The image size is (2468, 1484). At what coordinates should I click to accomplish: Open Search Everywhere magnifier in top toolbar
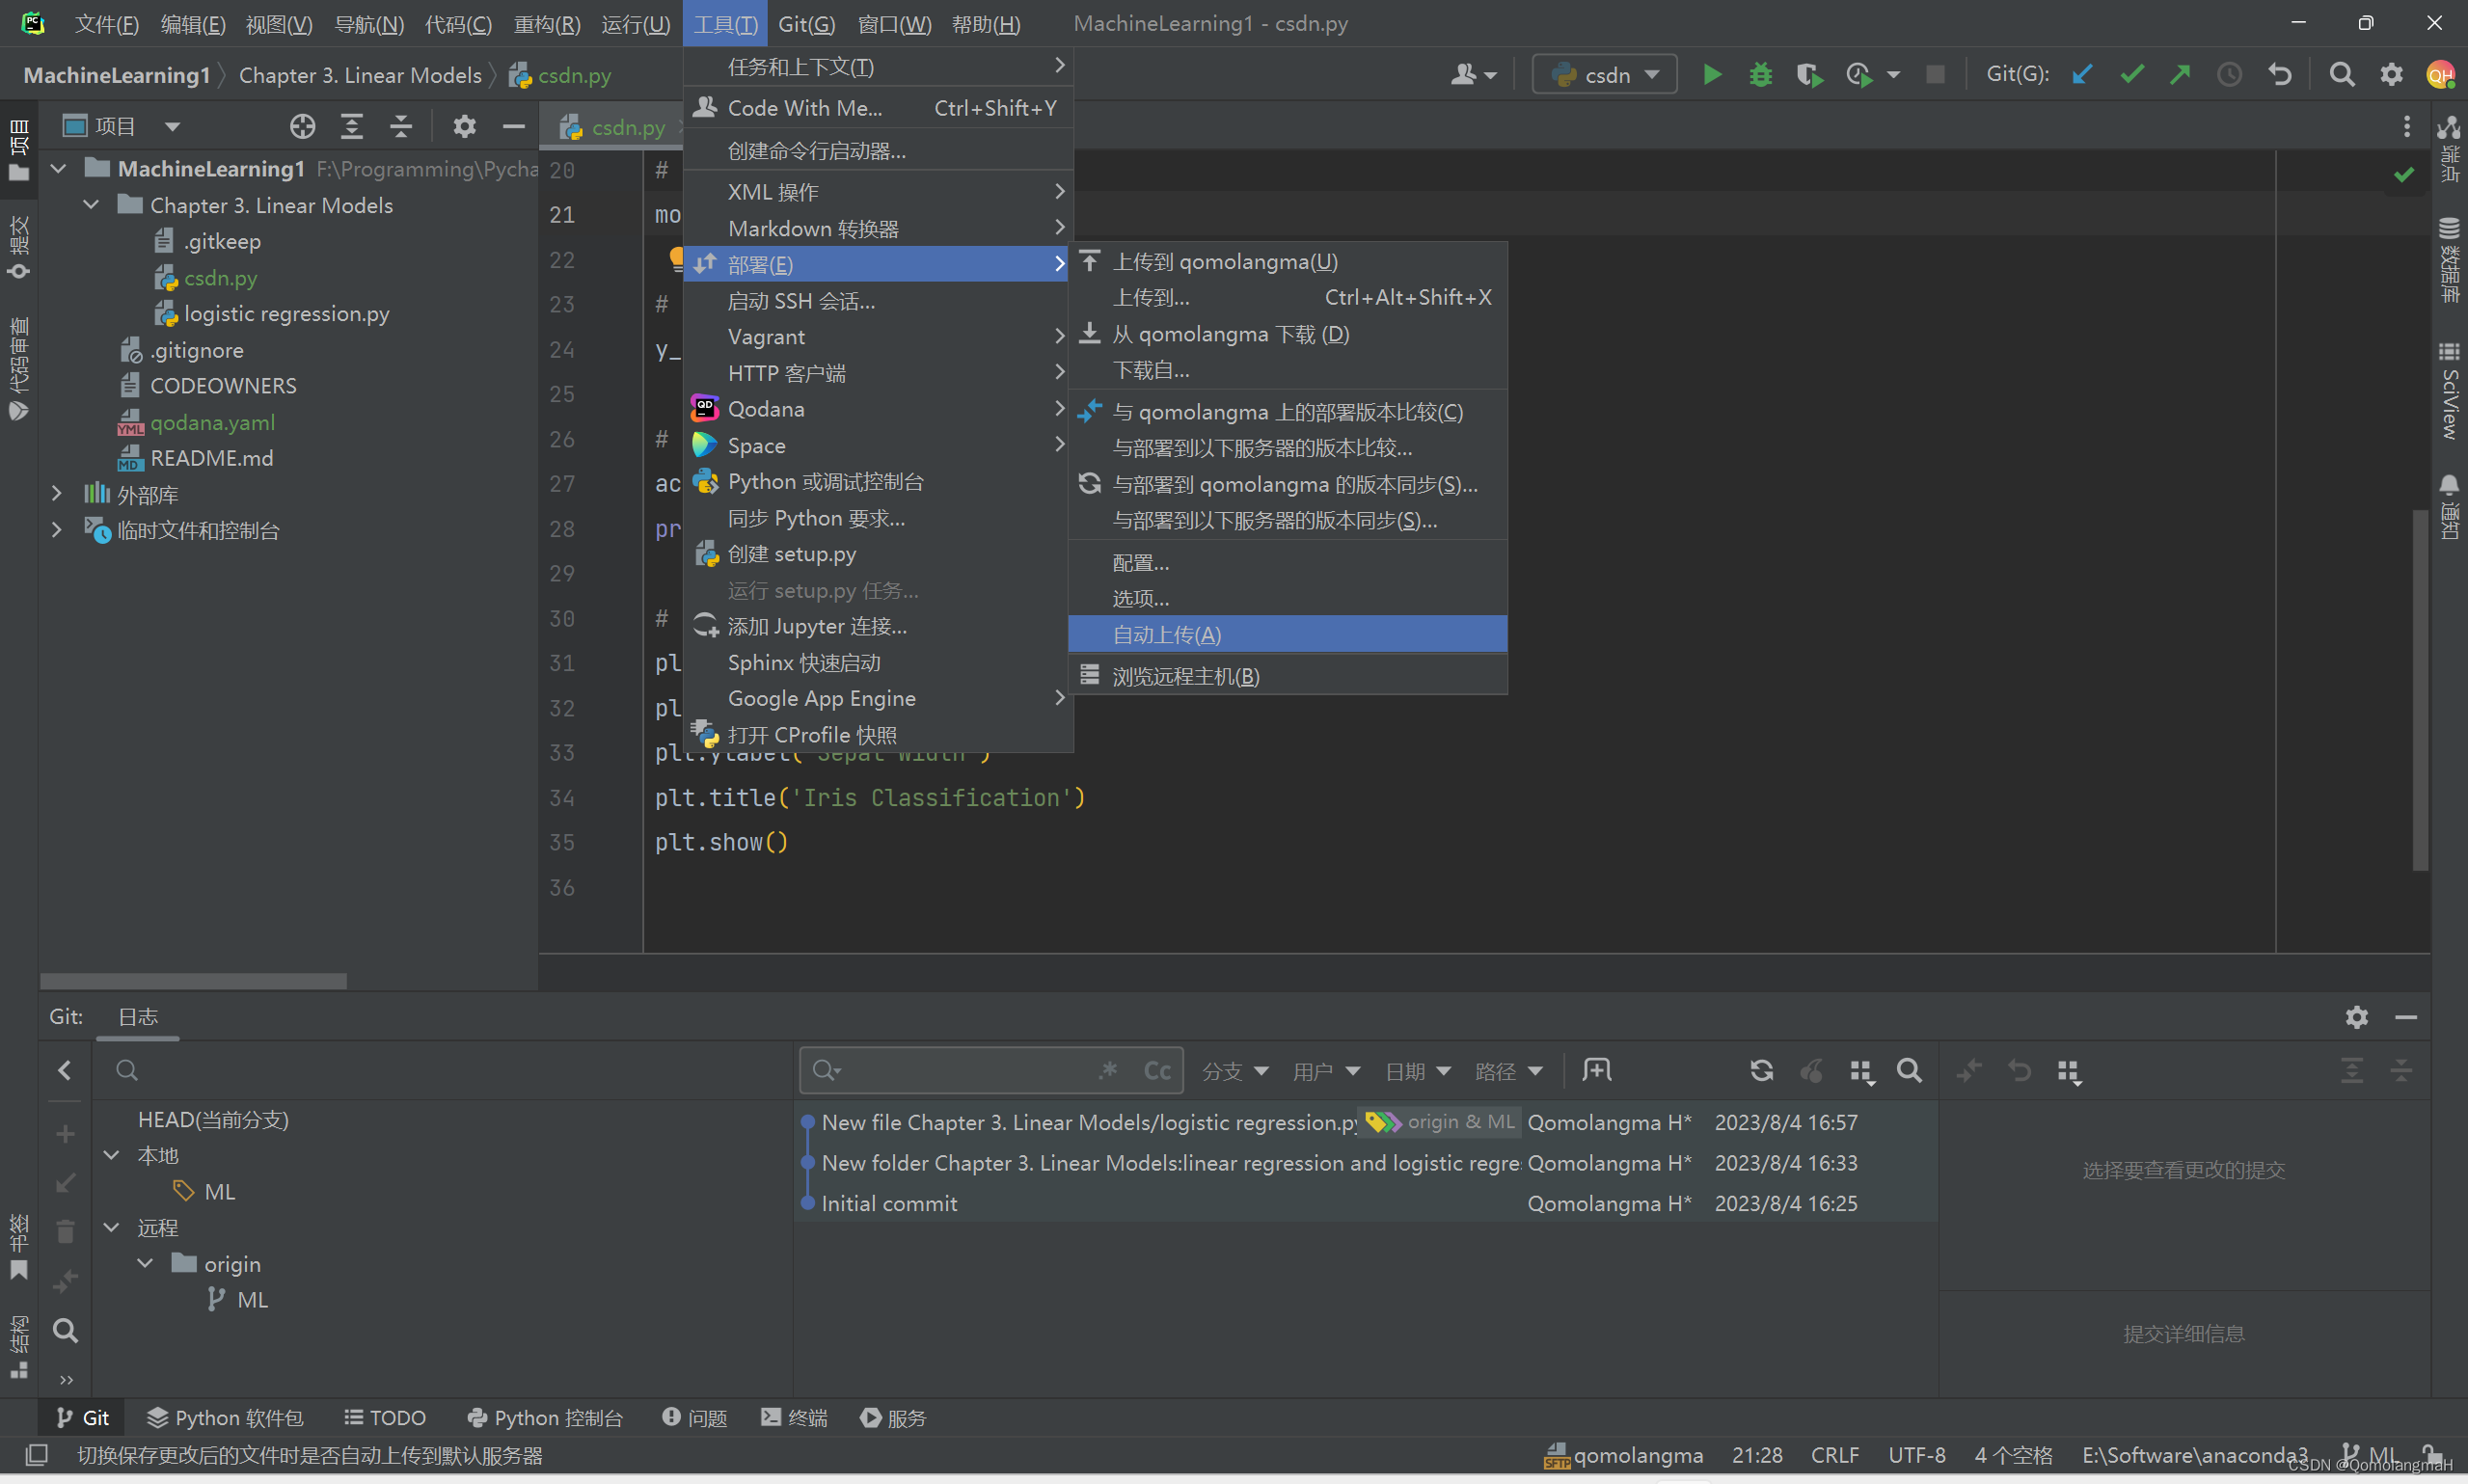[x=2342, y=75]
